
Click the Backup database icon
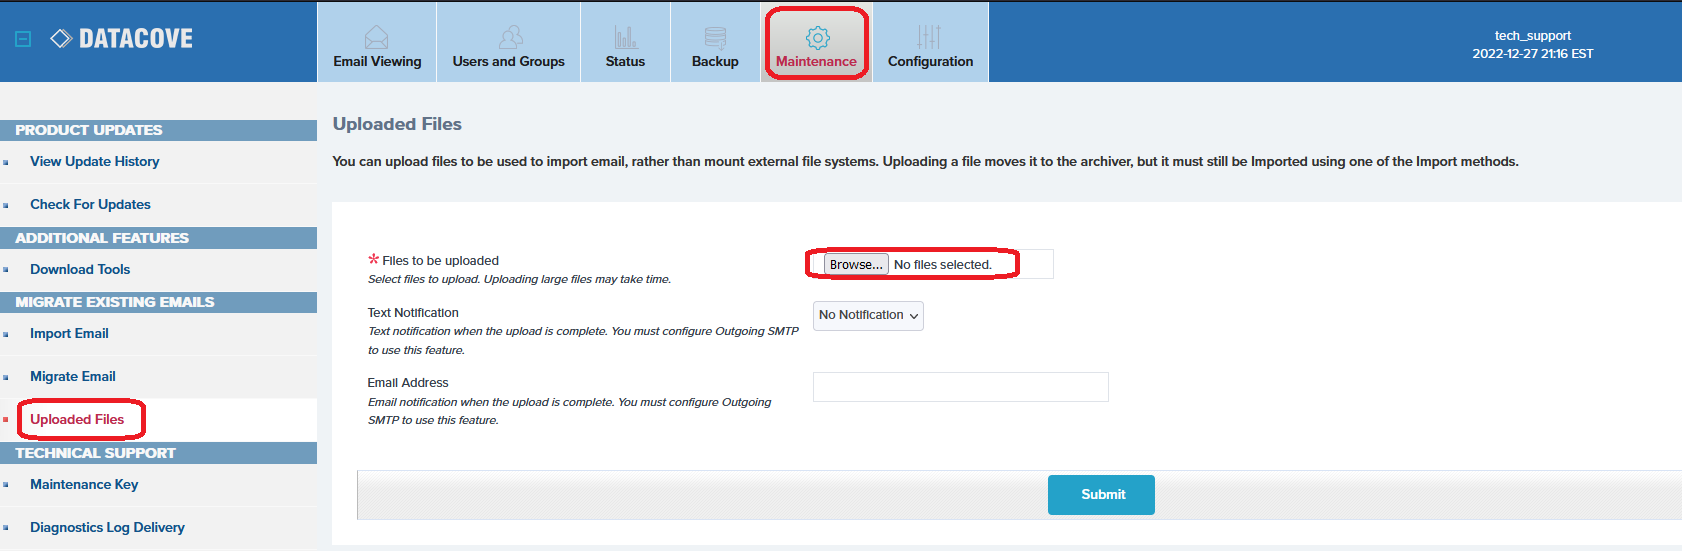tap(715, 38)
